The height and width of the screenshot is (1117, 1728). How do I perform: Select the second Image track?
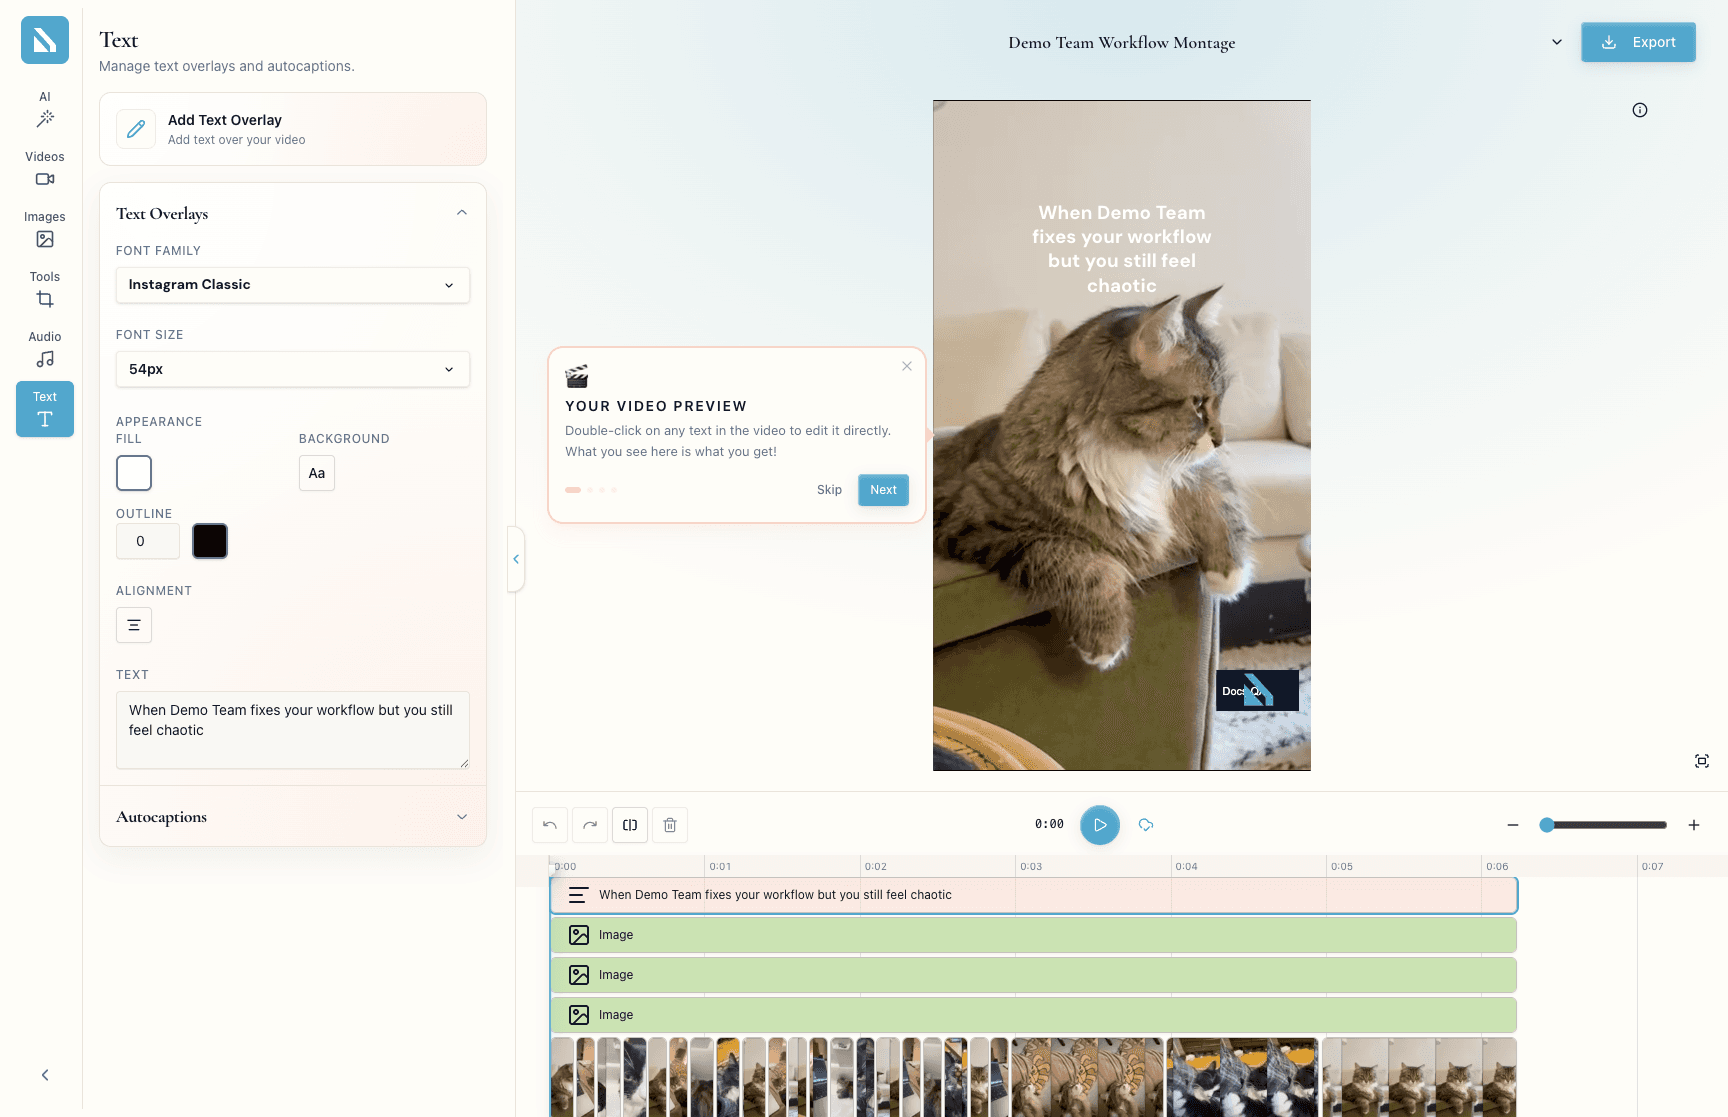[1034, 975]
